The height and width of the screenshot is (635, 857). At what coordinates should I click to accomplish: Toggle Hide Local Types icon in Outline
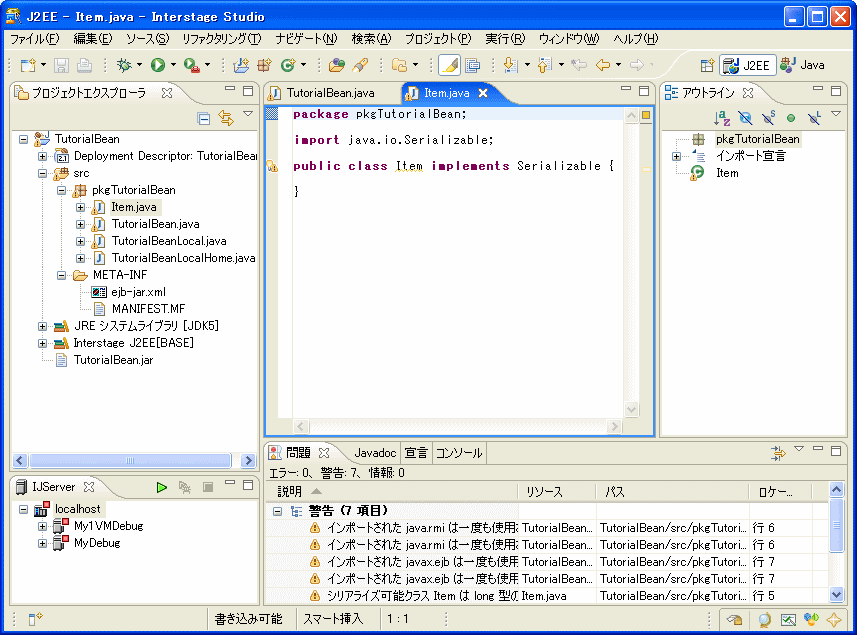pos(814,117)
